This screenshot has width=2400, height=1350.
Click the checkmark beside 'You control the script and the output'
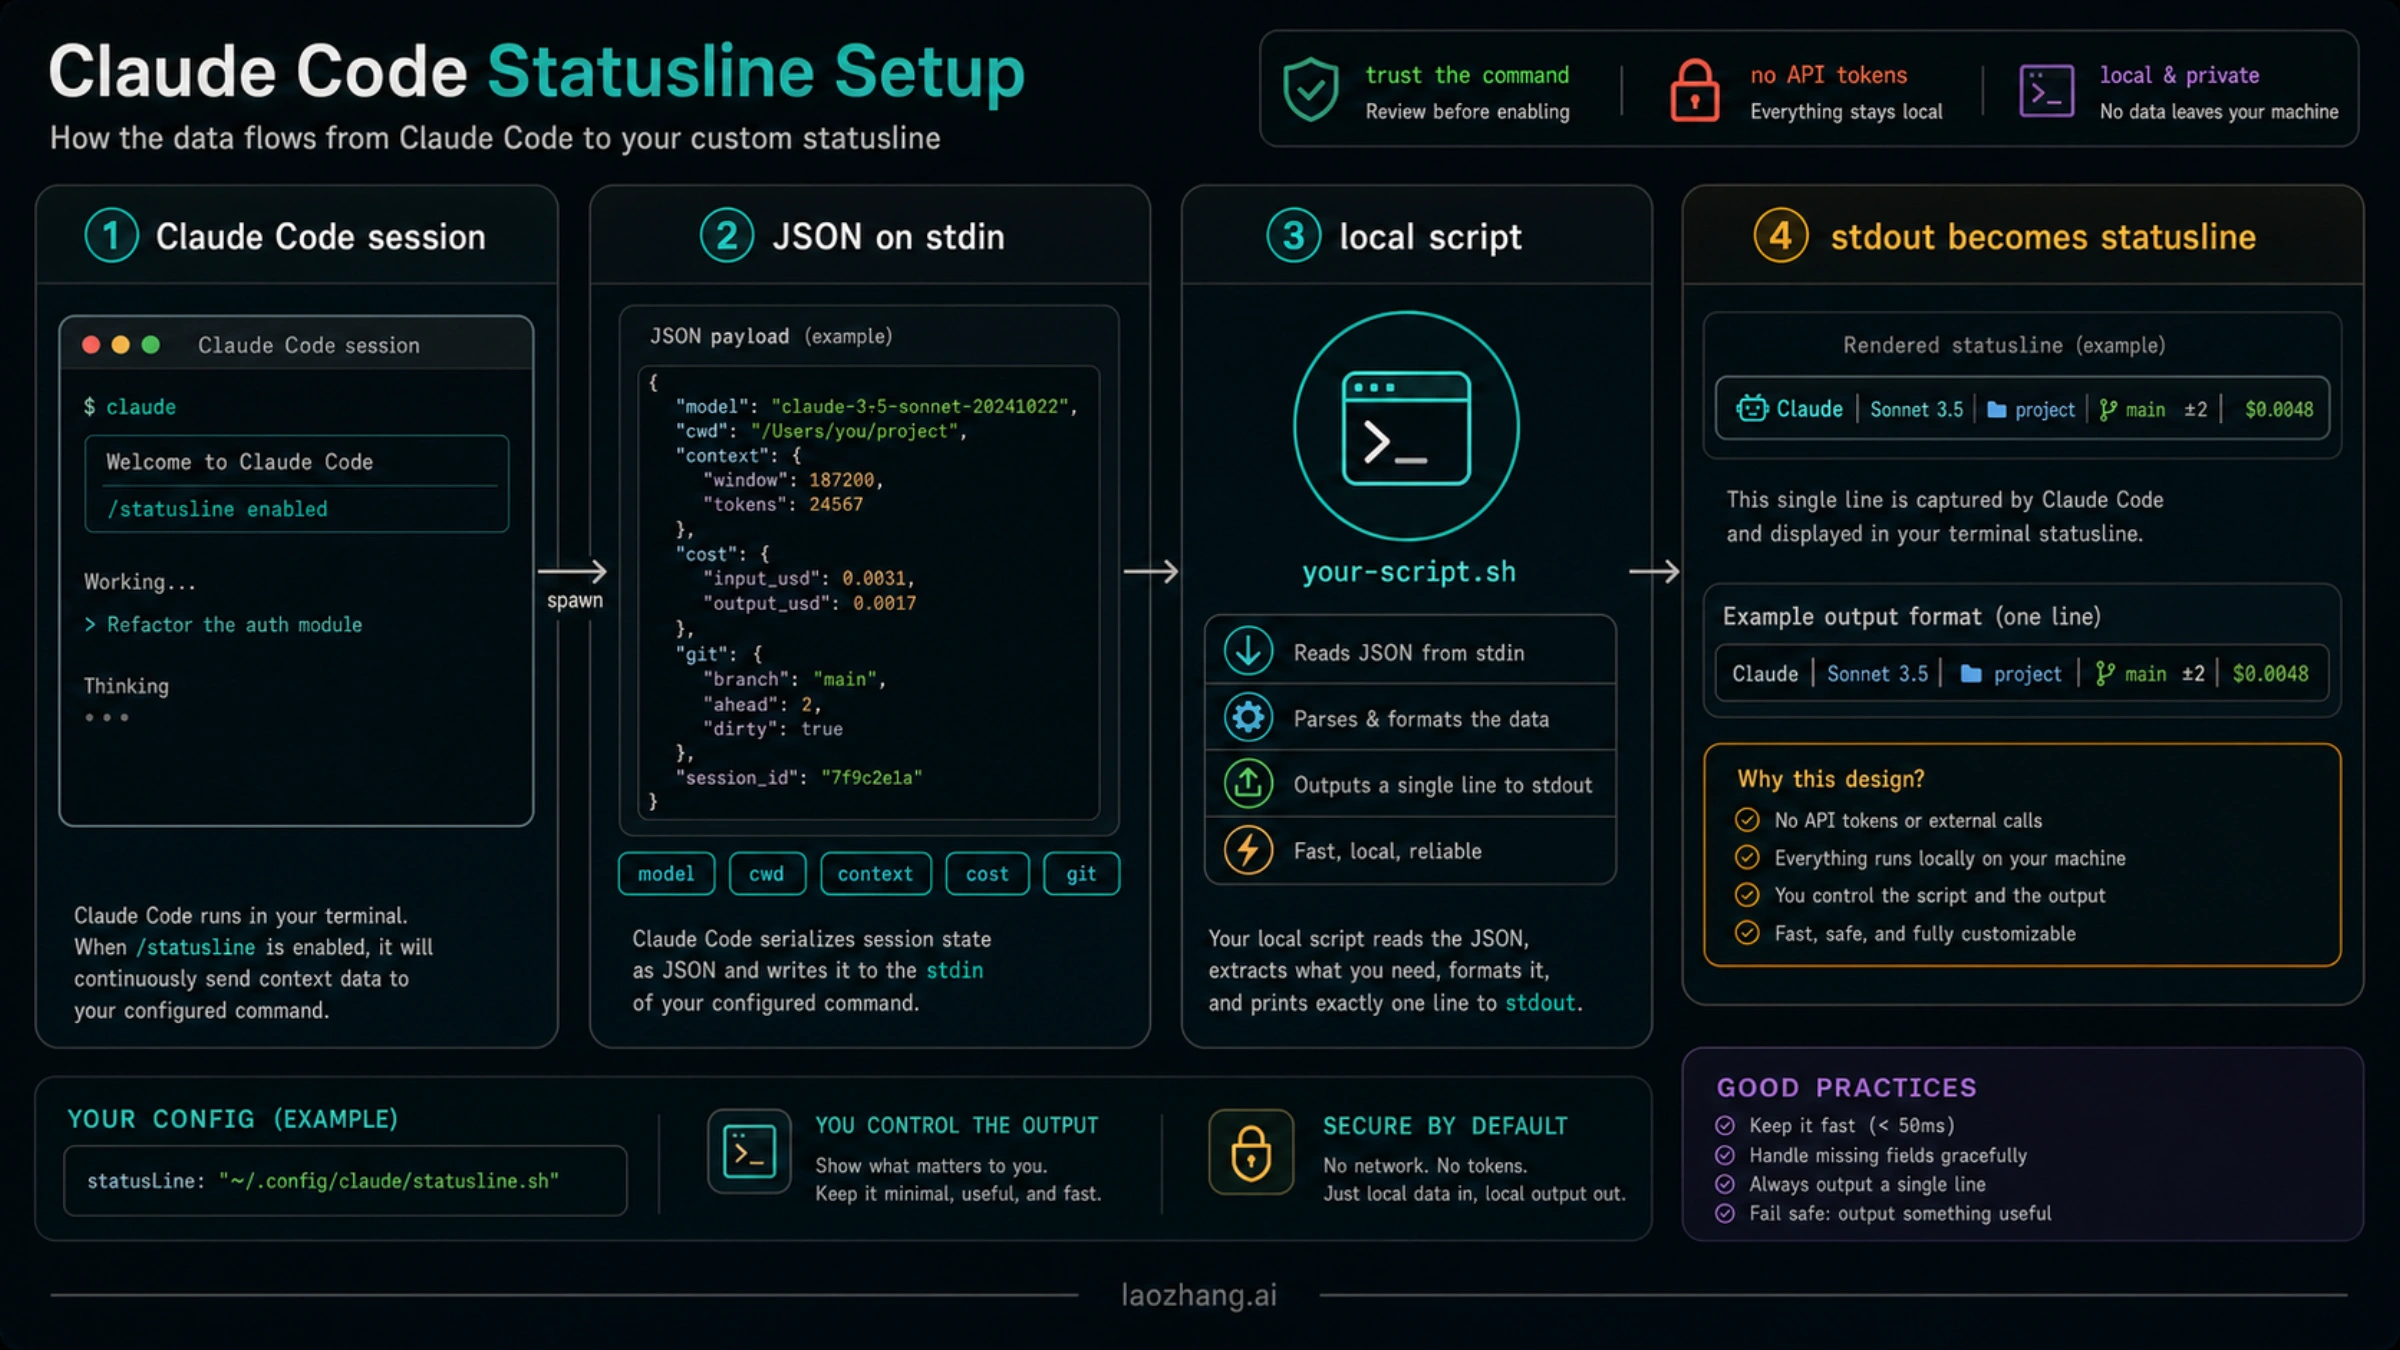[x=1747, y=894]
